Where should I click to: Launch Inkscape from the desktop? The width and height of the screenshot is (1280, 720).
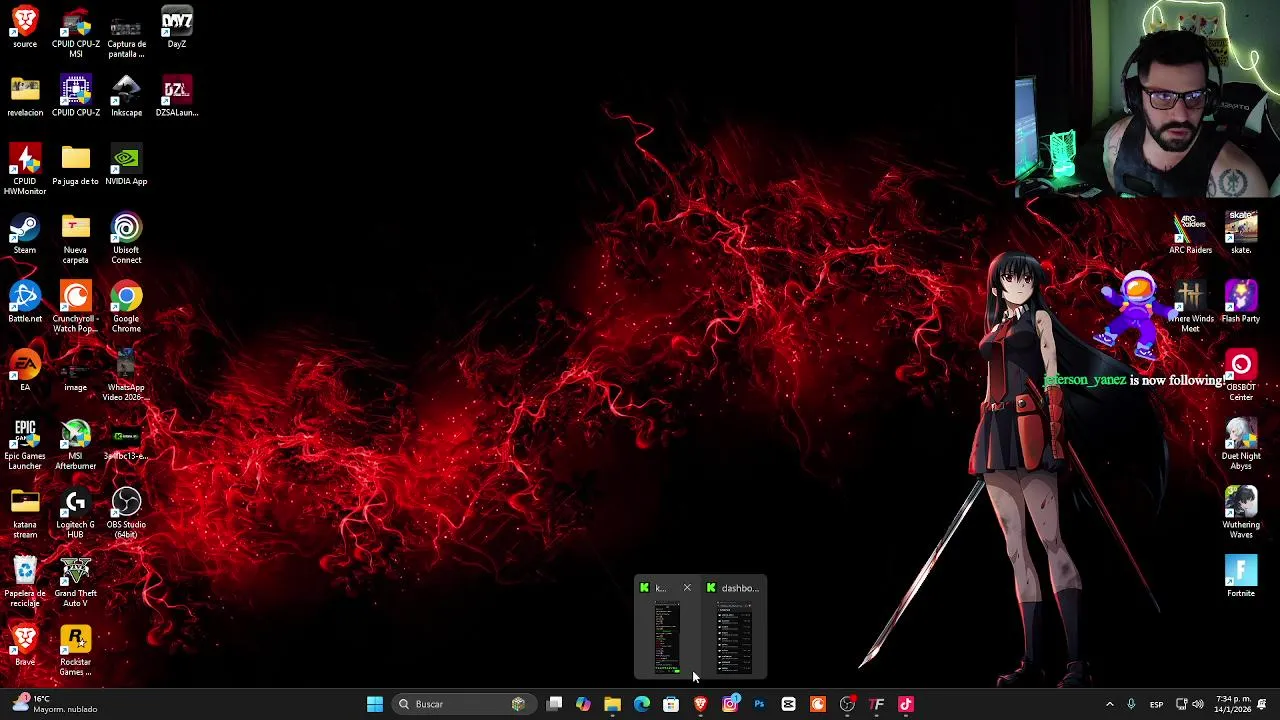[126, 96]
